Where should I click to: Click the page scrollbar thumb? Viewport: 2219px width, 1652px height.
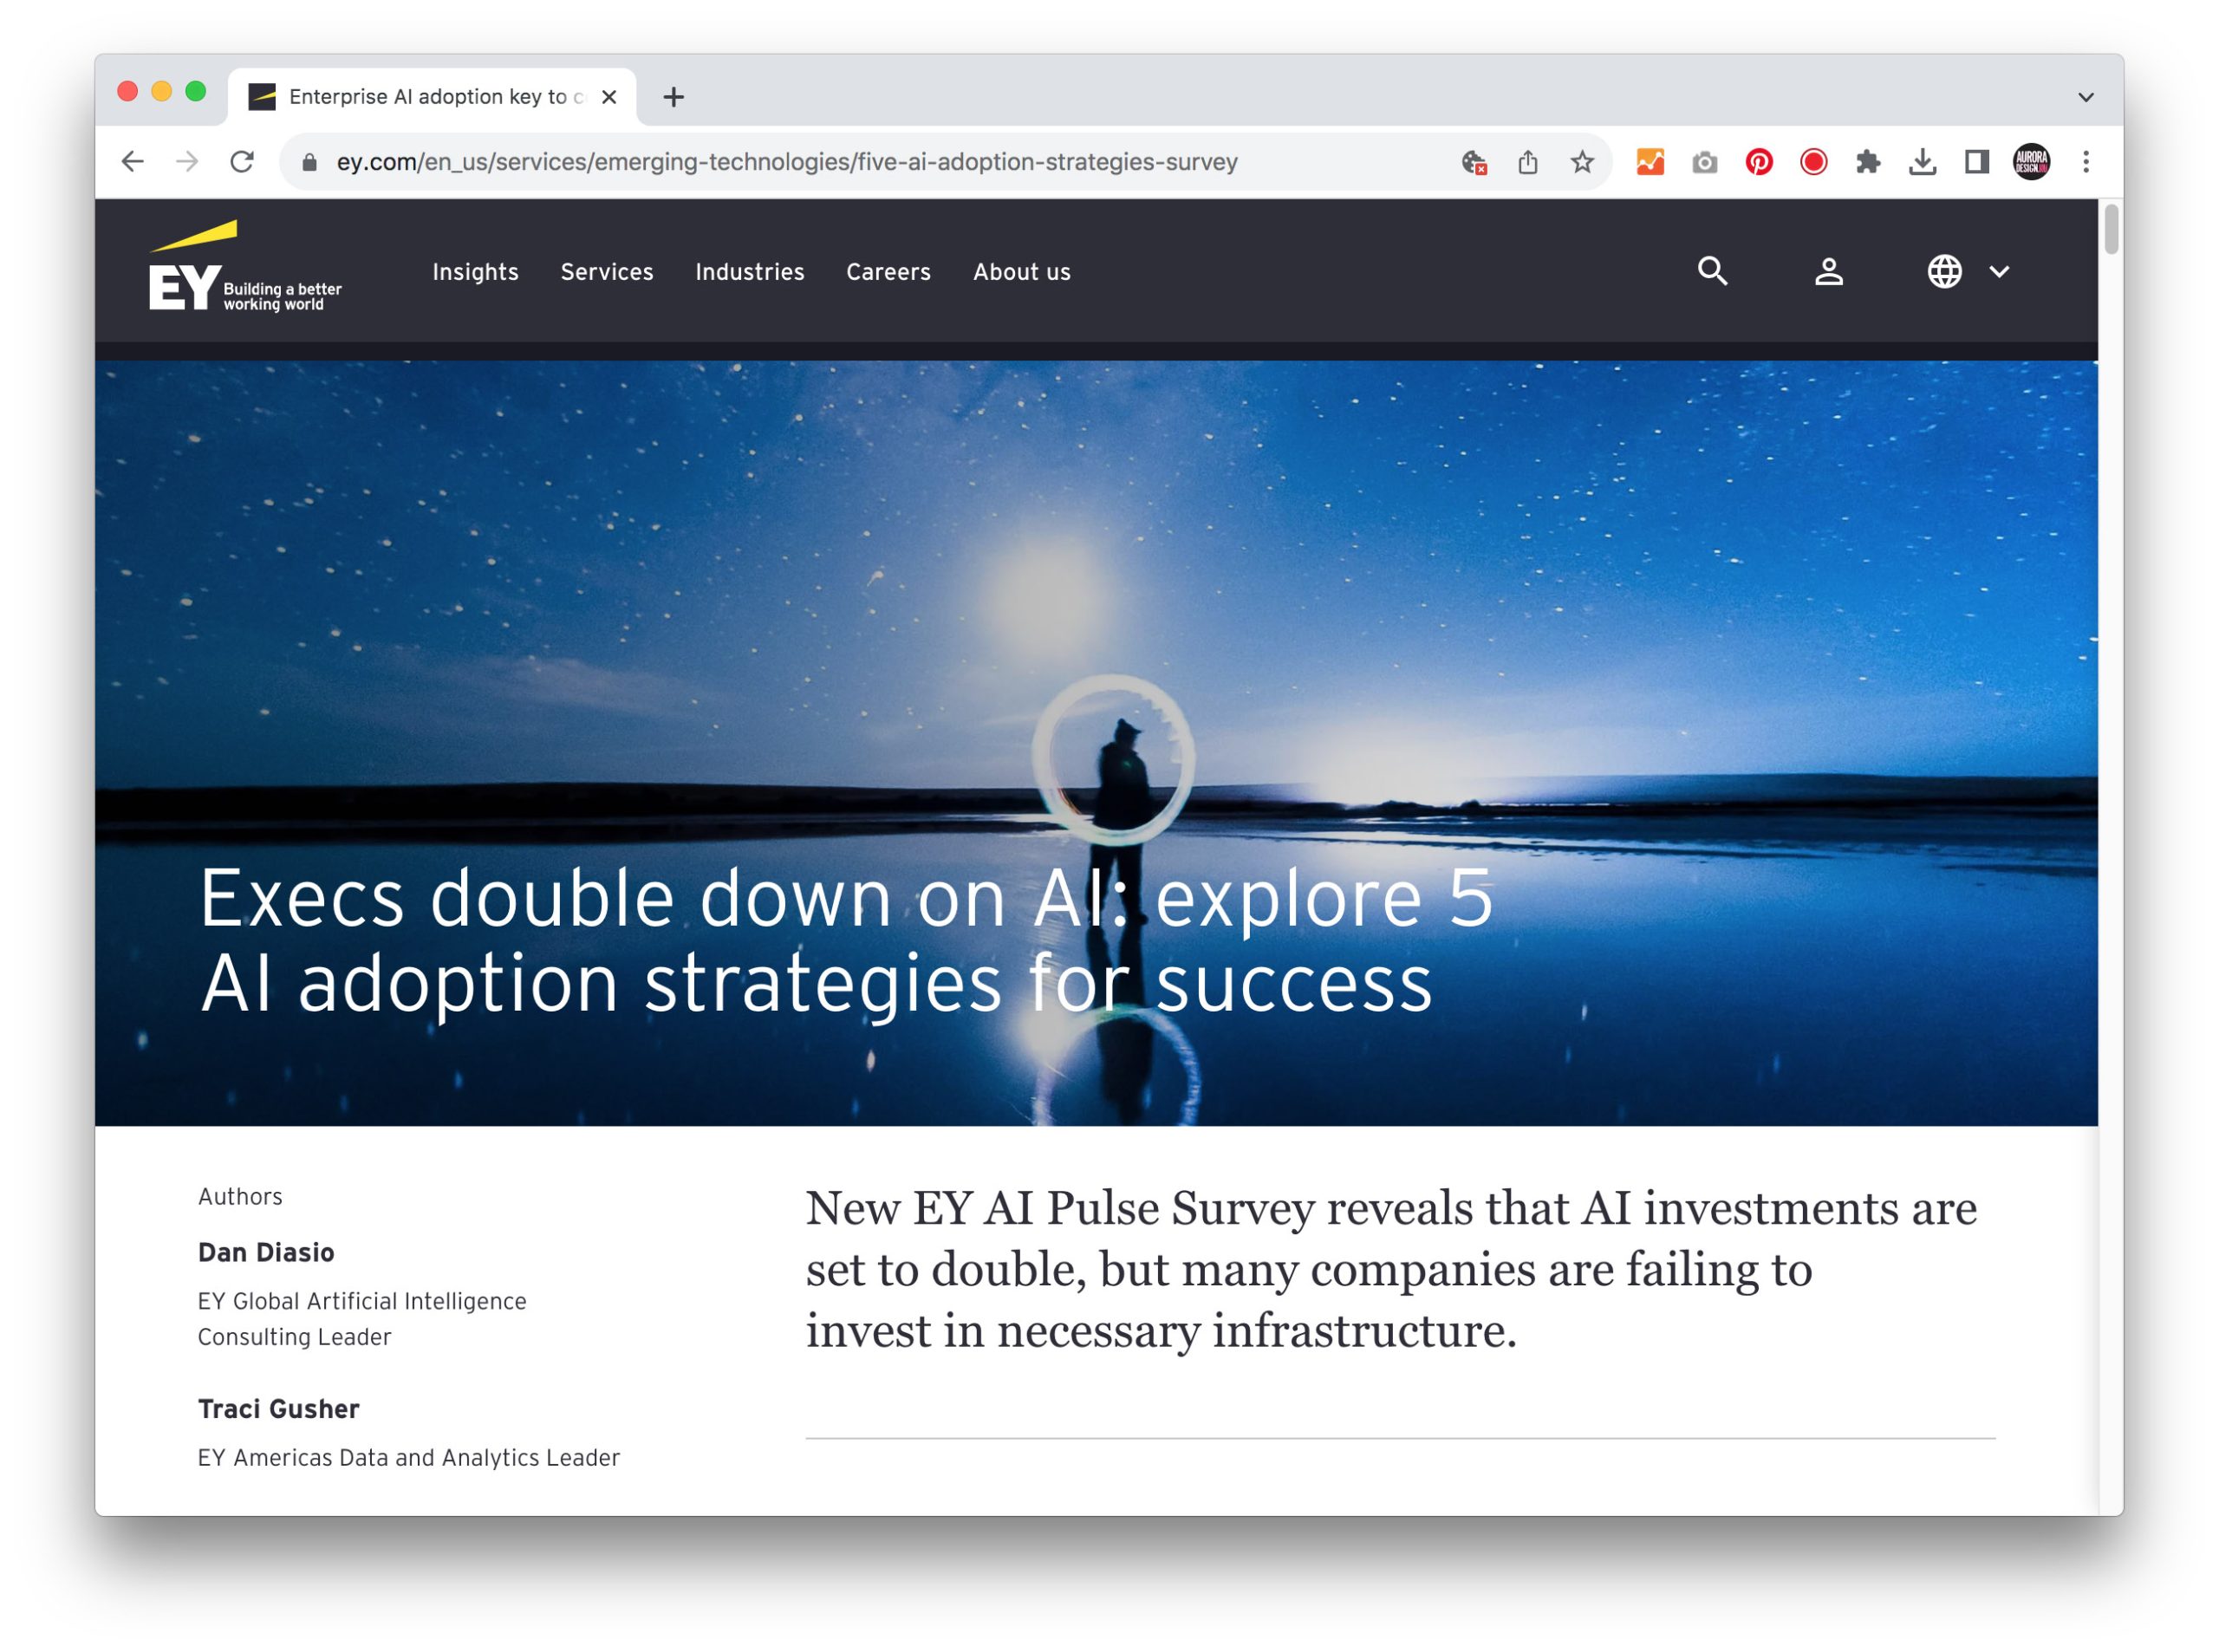[2111, 229]
